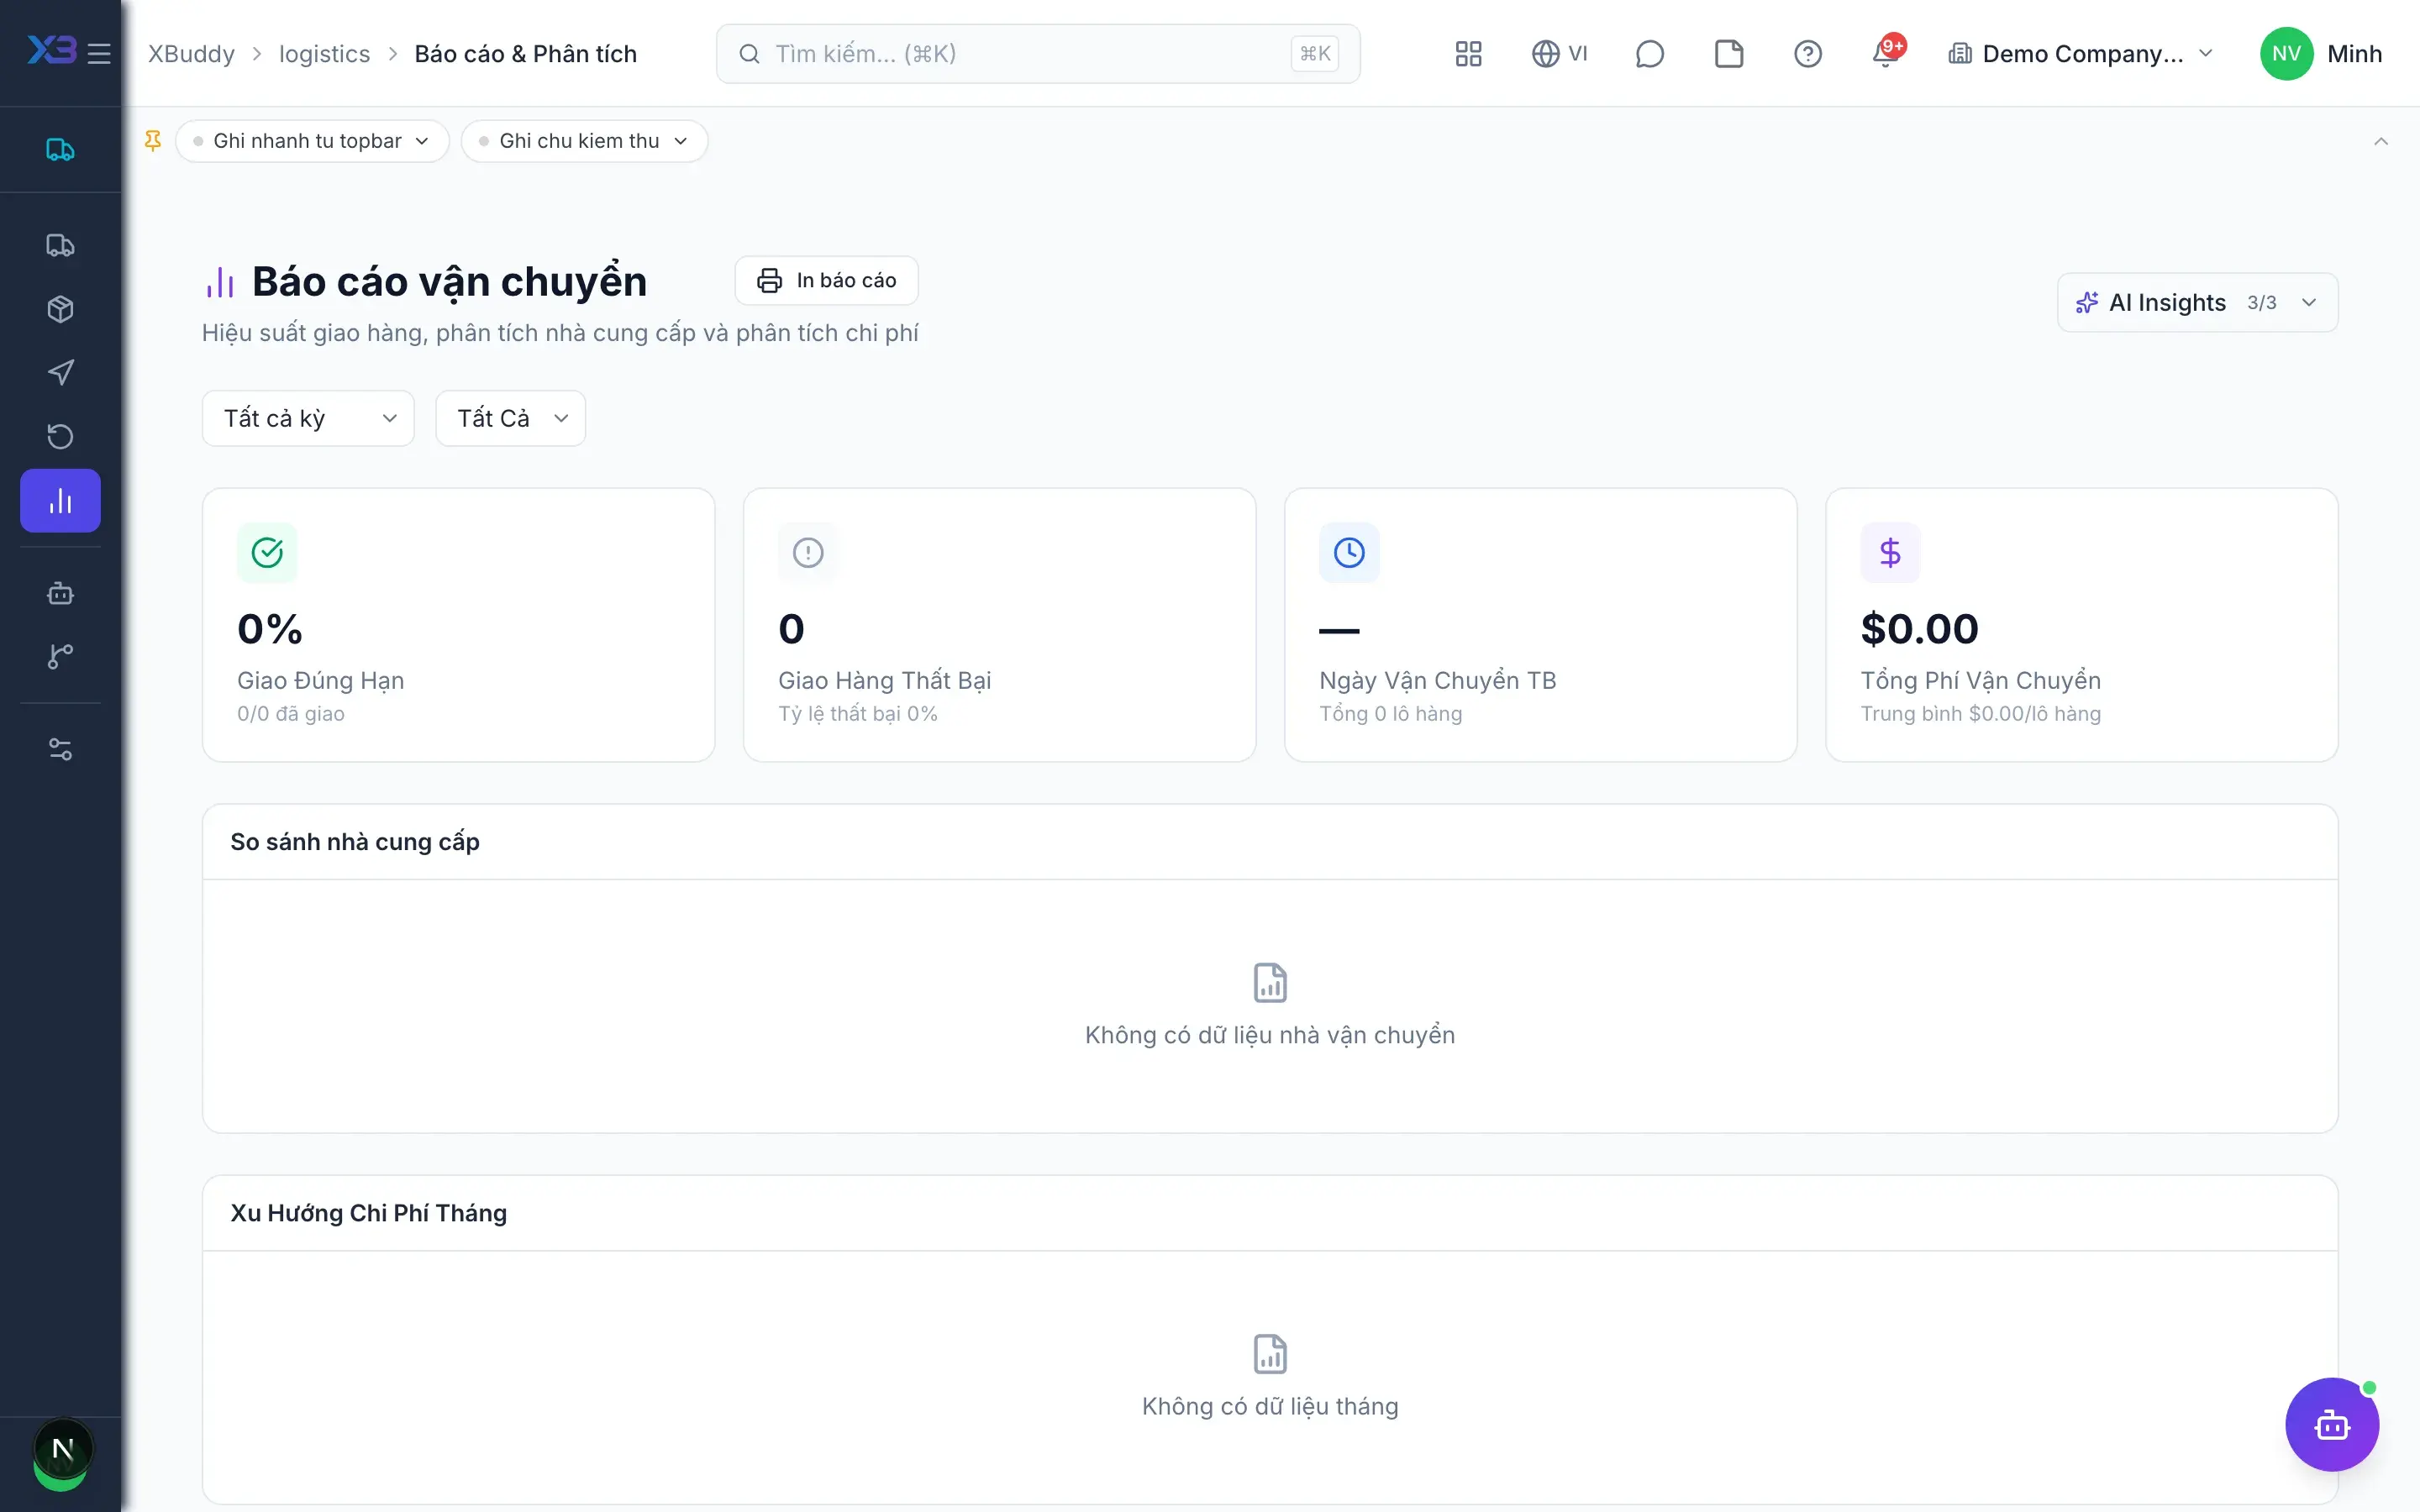Focus the 'Tìm kiếm...' search field
This screenshot has height=1512, width=2420.
point(1038,53)
